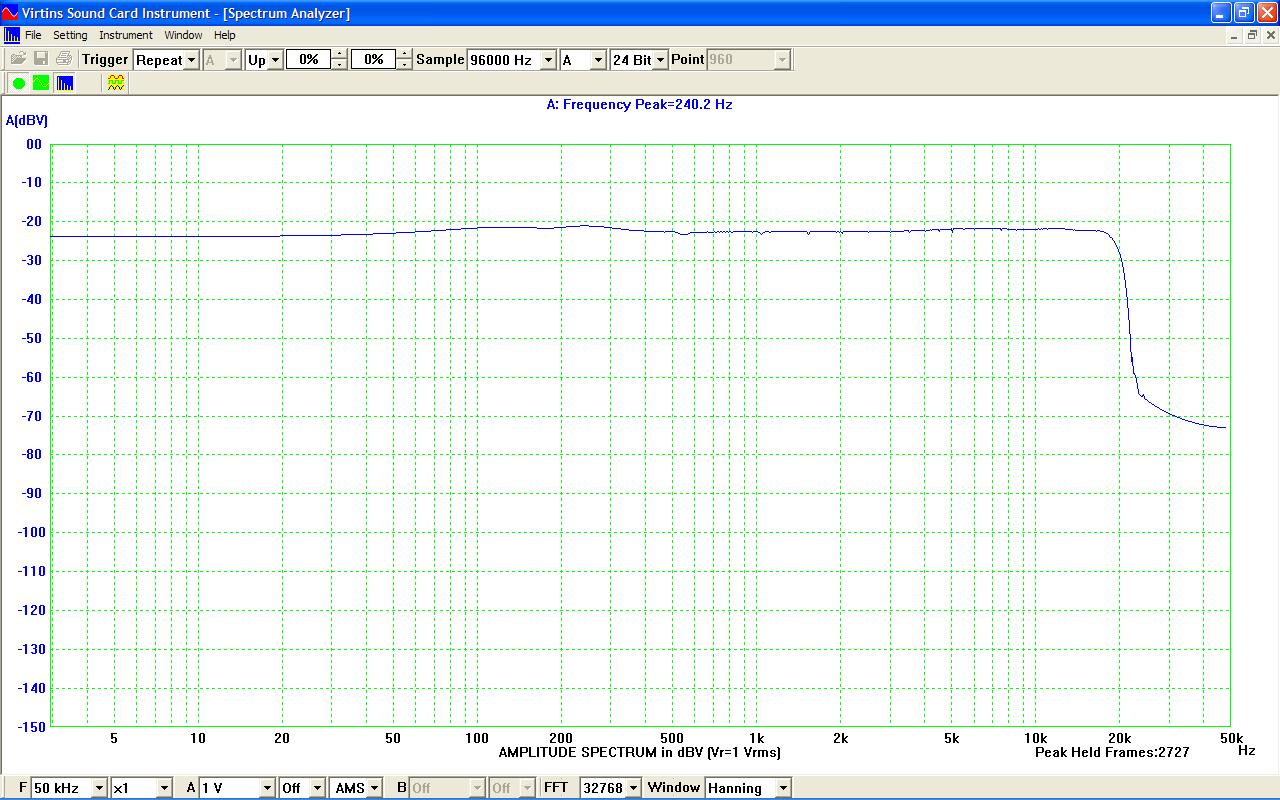Open the 24 Bit depth dropdown
This screenshot has height=800, width=1280.
[x=638, y=60]
